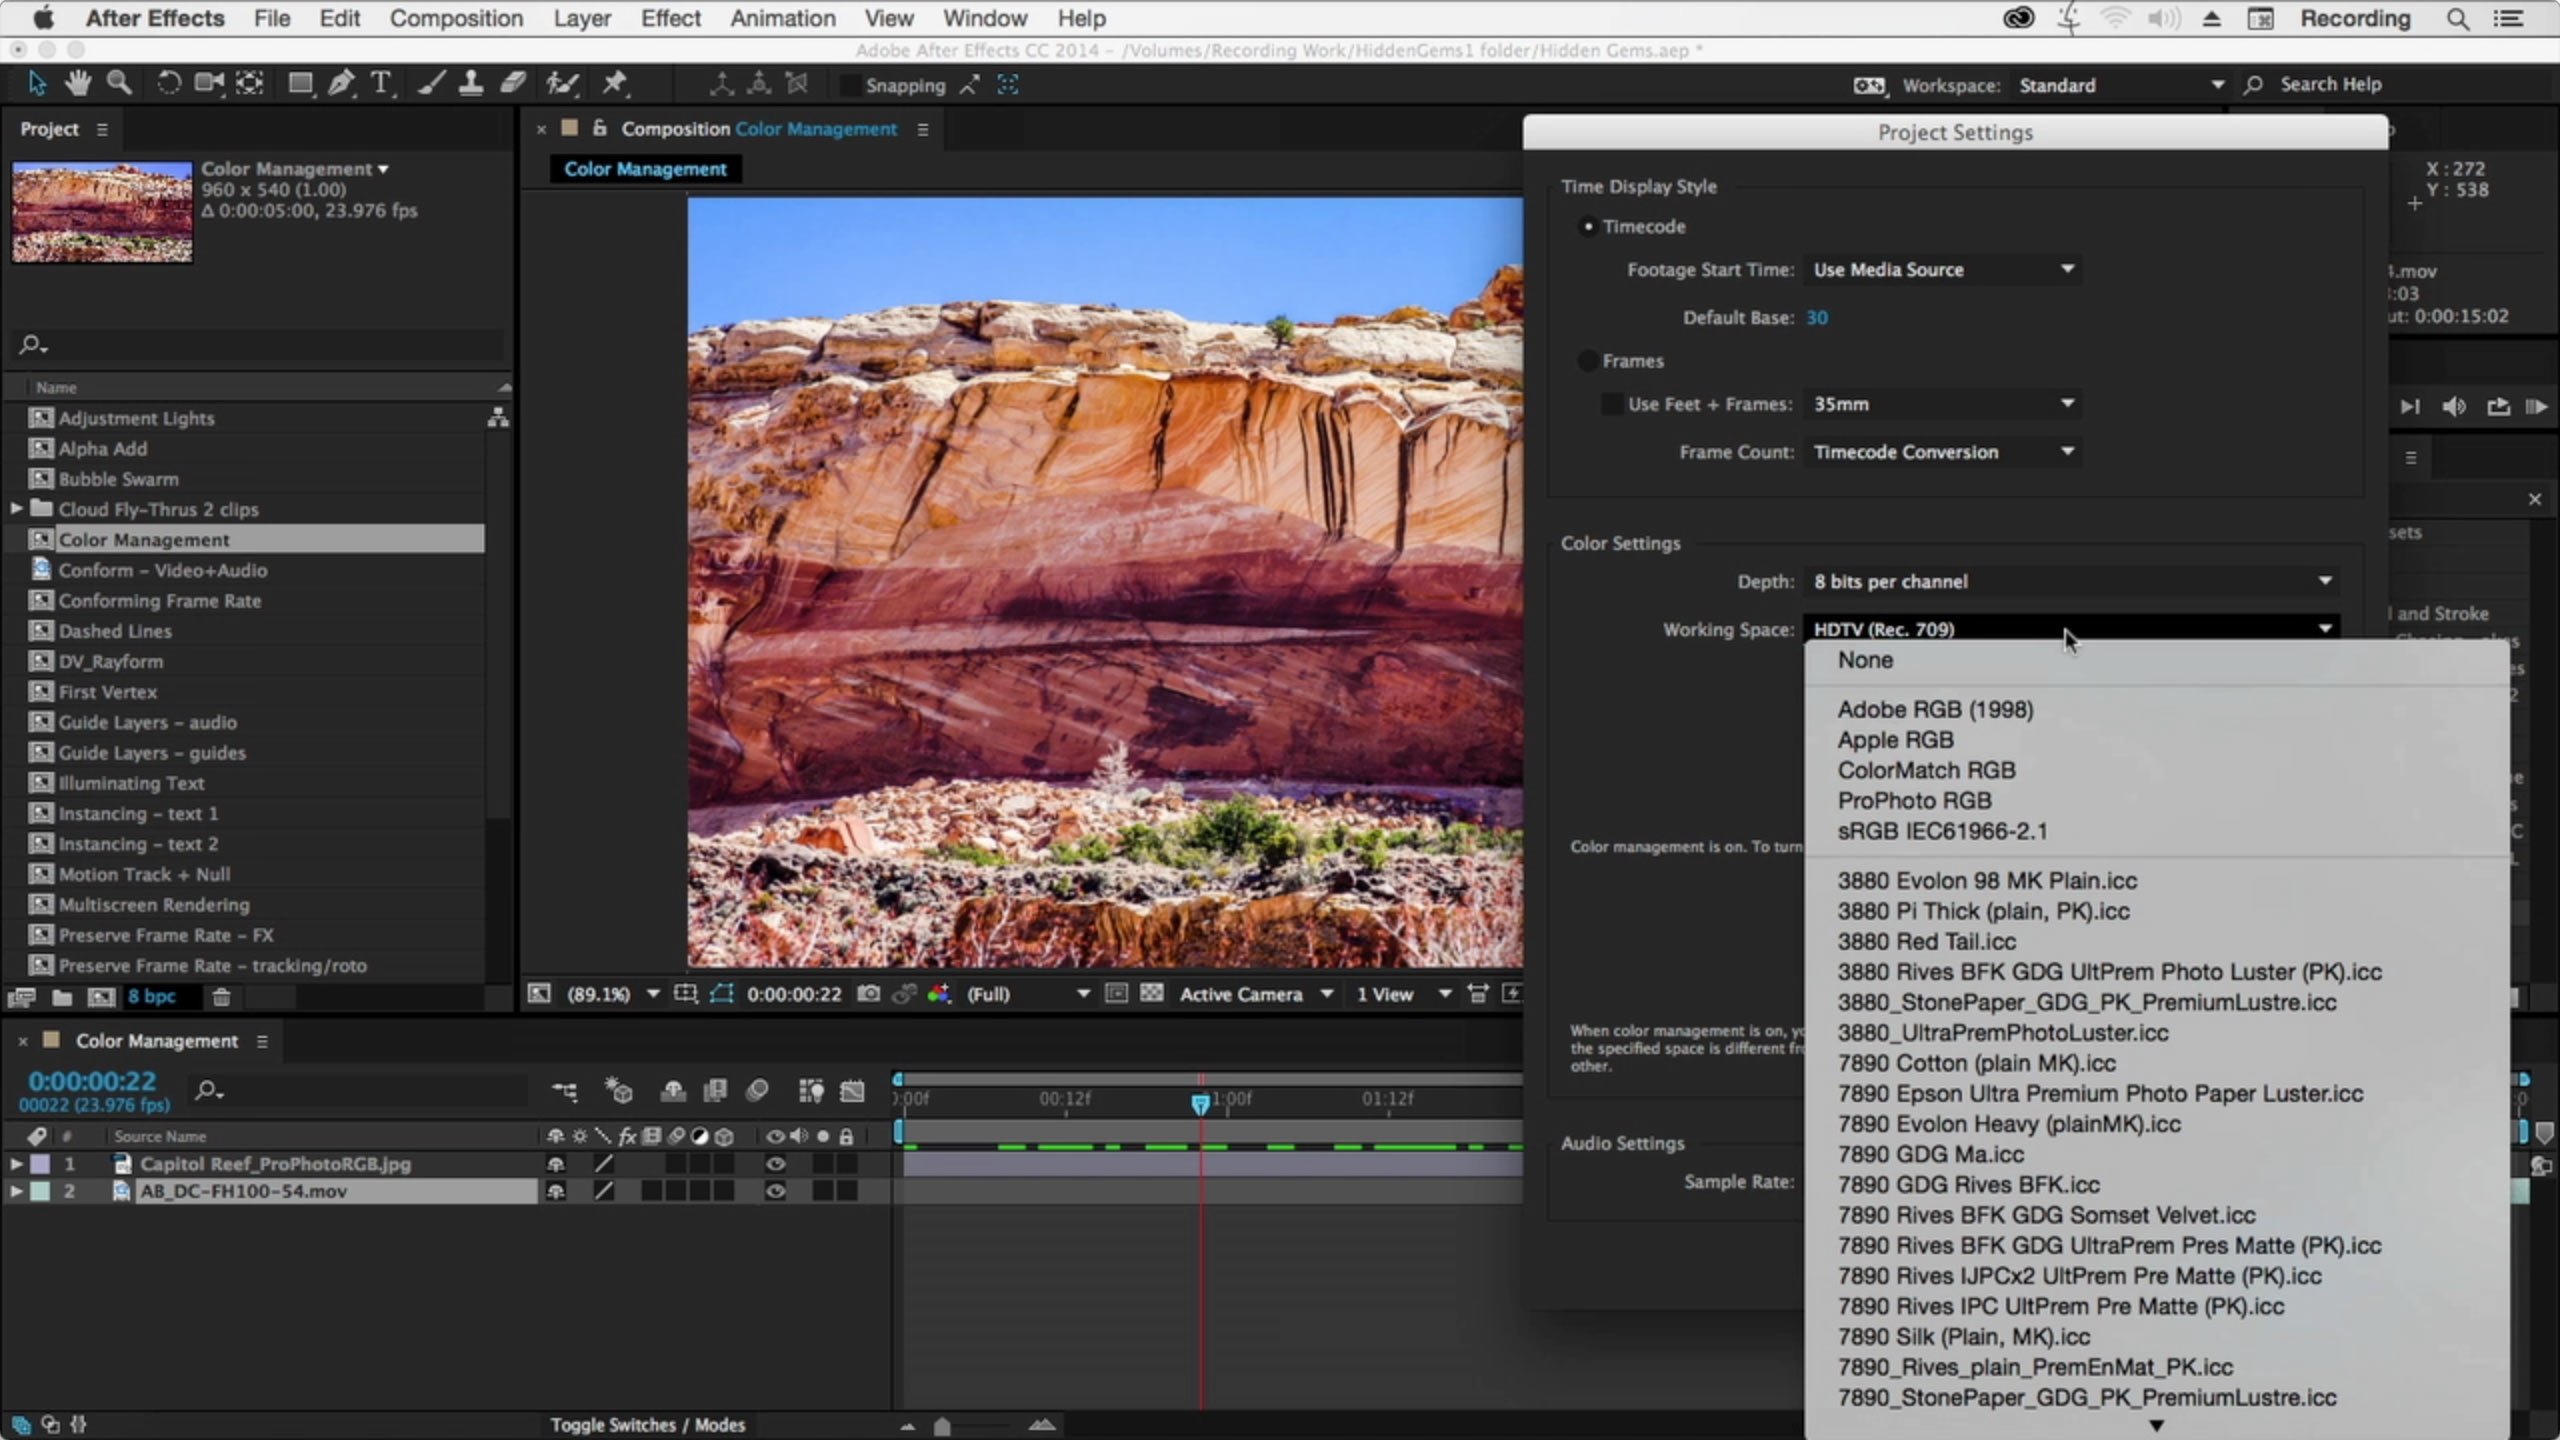Select the Rectangle shape tool

coord(300,84)
